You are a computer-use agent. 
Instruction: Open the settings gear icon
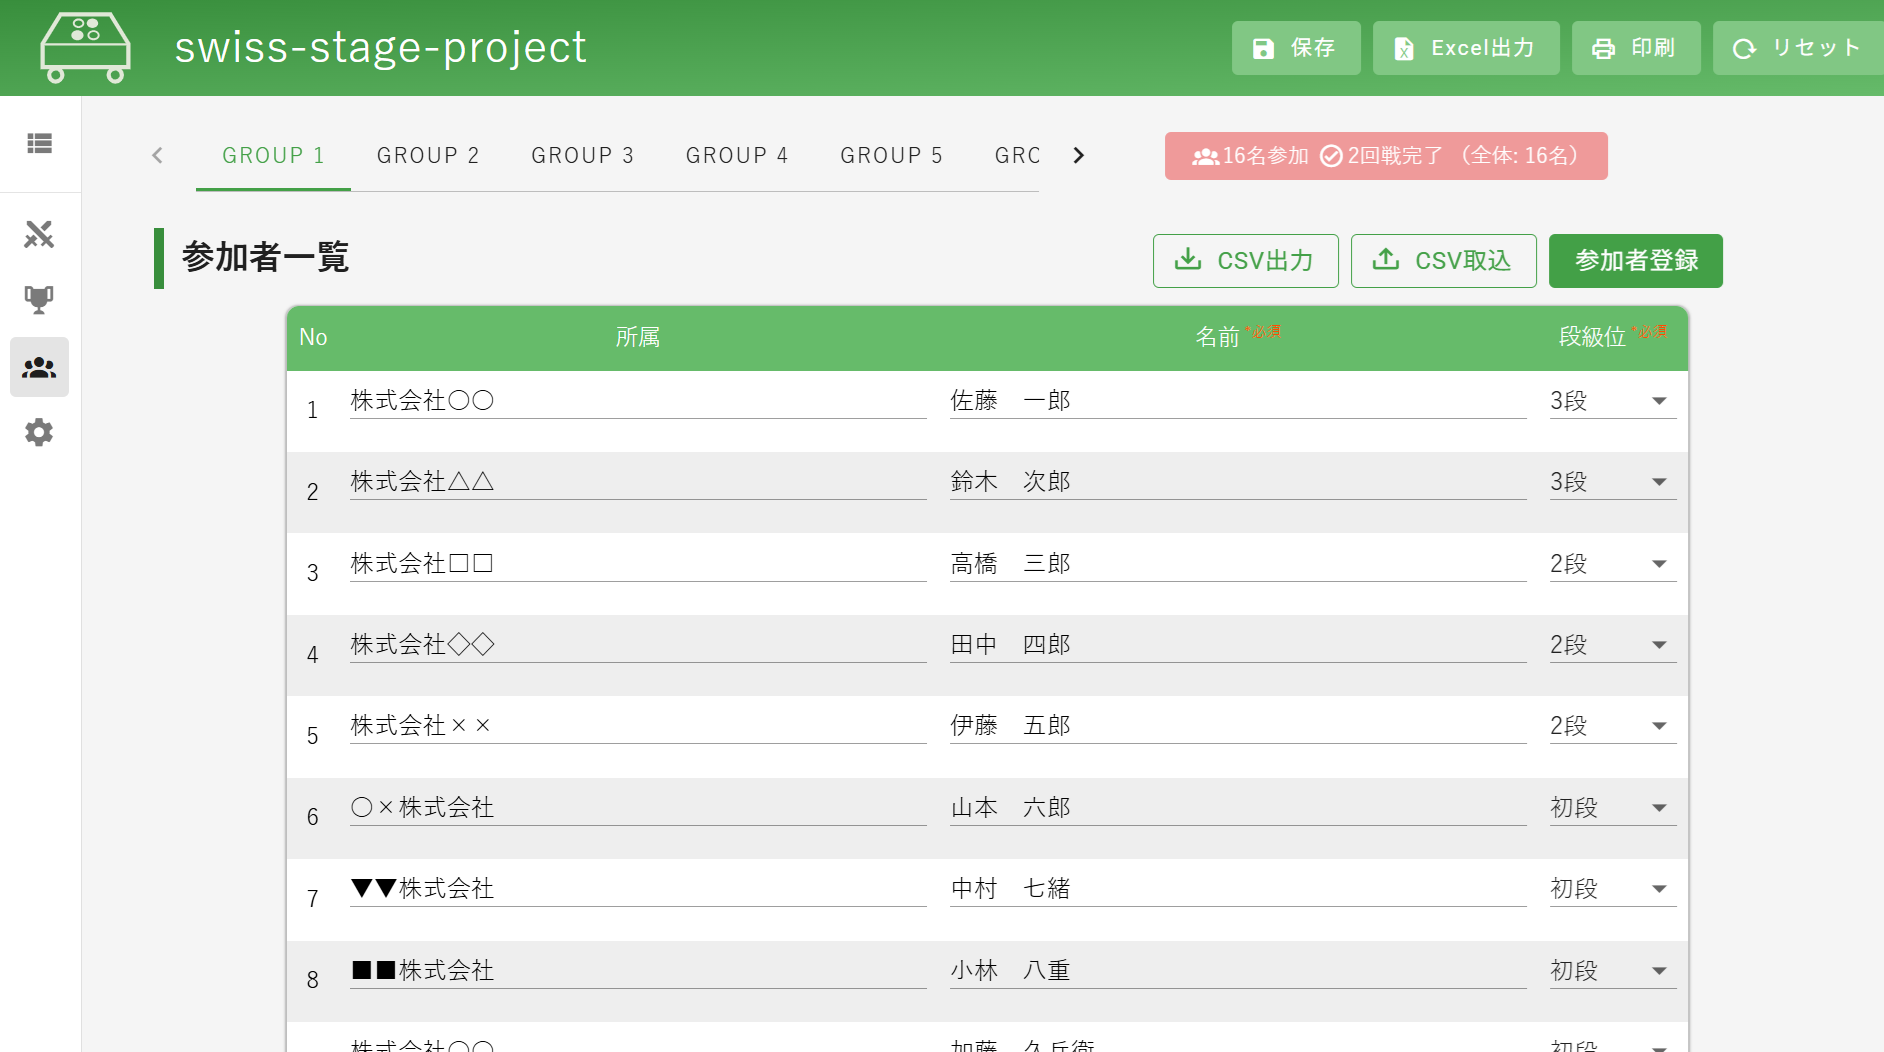pos(39,433)
